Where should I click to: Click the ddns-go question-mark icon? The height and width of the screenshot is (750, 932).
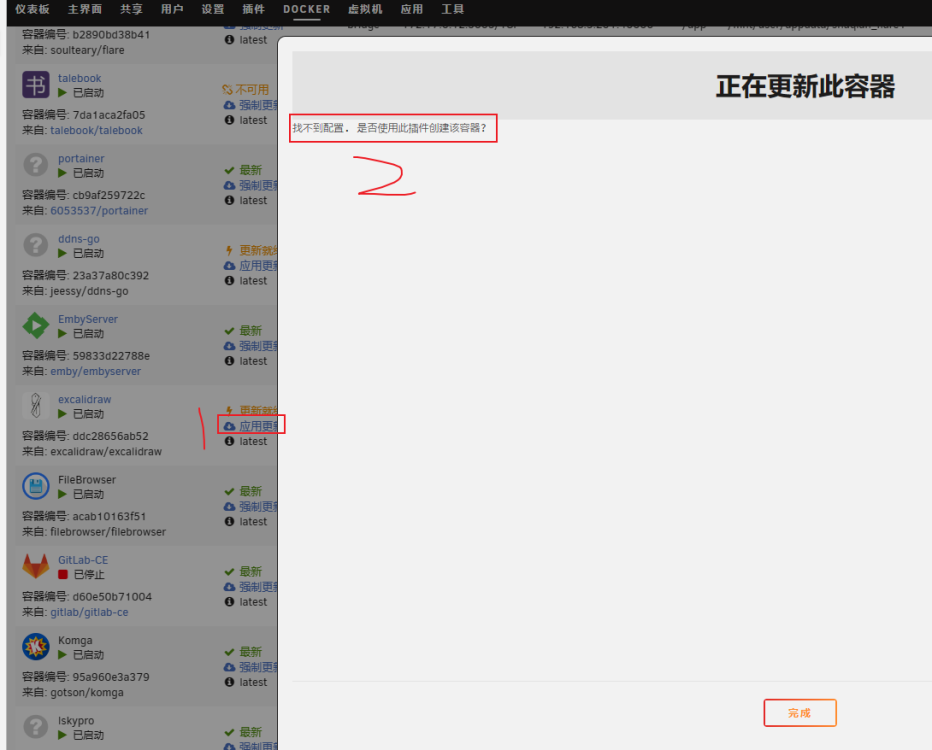coord(36,245)
